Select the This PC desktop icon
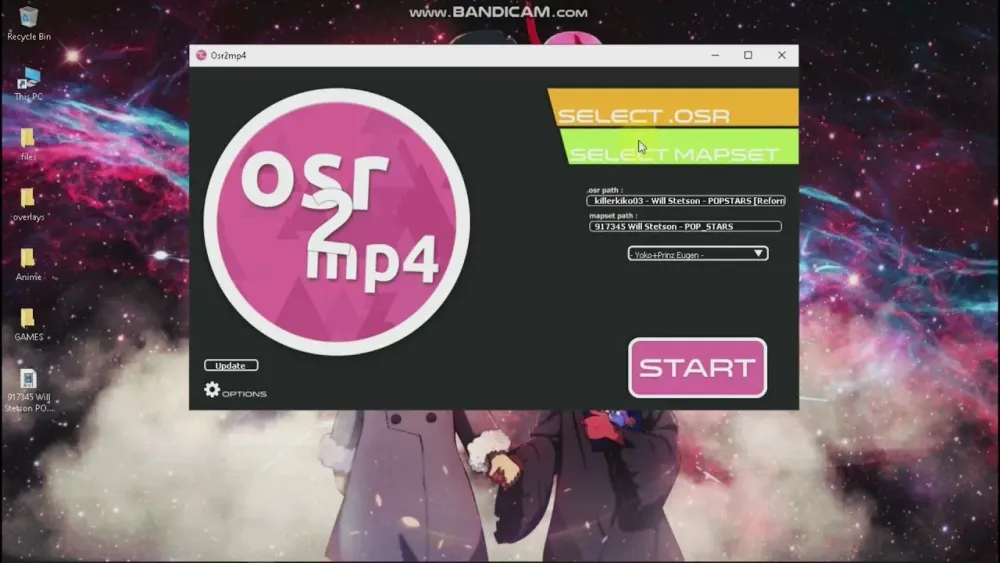1000x563 pixels. [x=29, y=84]
